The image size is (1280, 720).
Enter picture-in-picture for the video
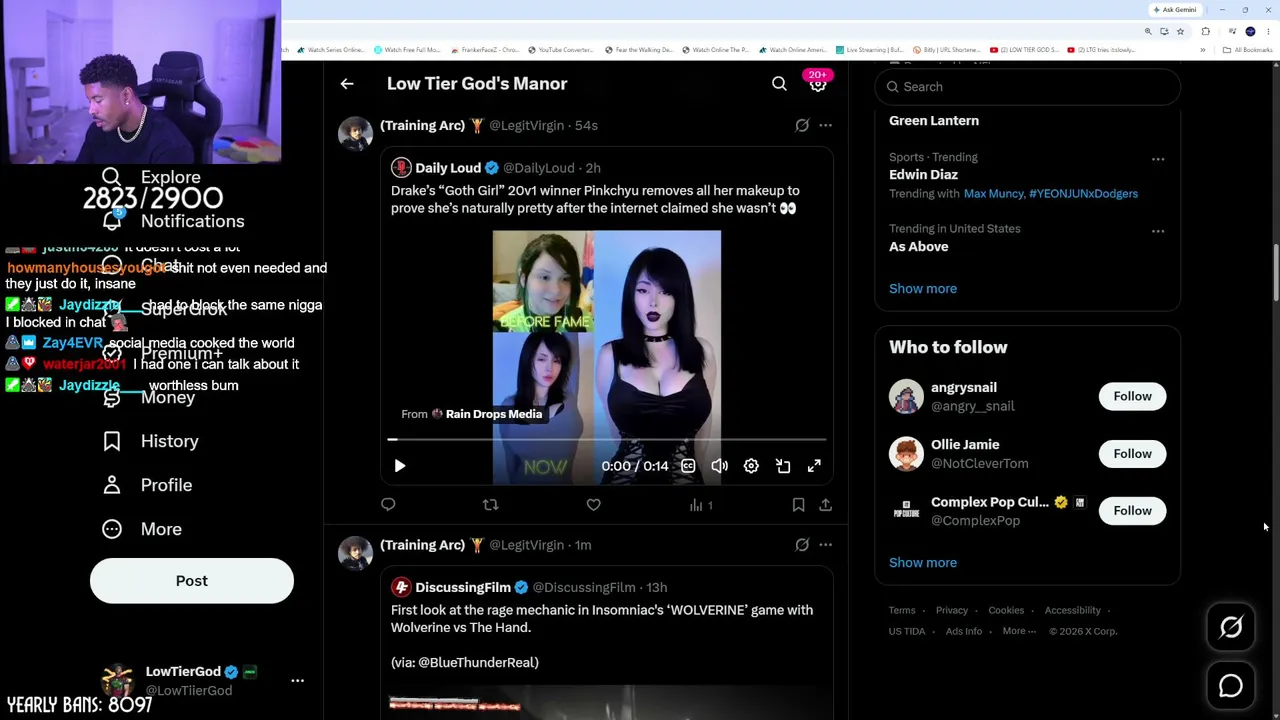[x=783, y=466]
